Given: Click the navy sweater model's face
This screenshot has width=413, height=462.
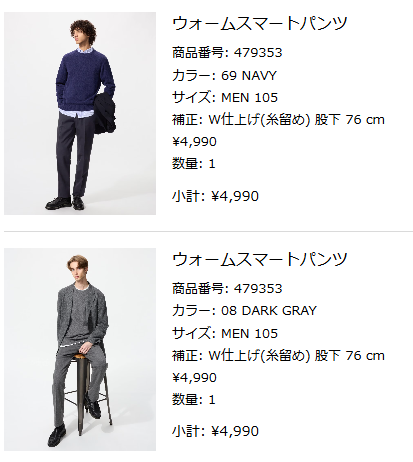Looking at the screenshot, I should (x=80, y=36).
